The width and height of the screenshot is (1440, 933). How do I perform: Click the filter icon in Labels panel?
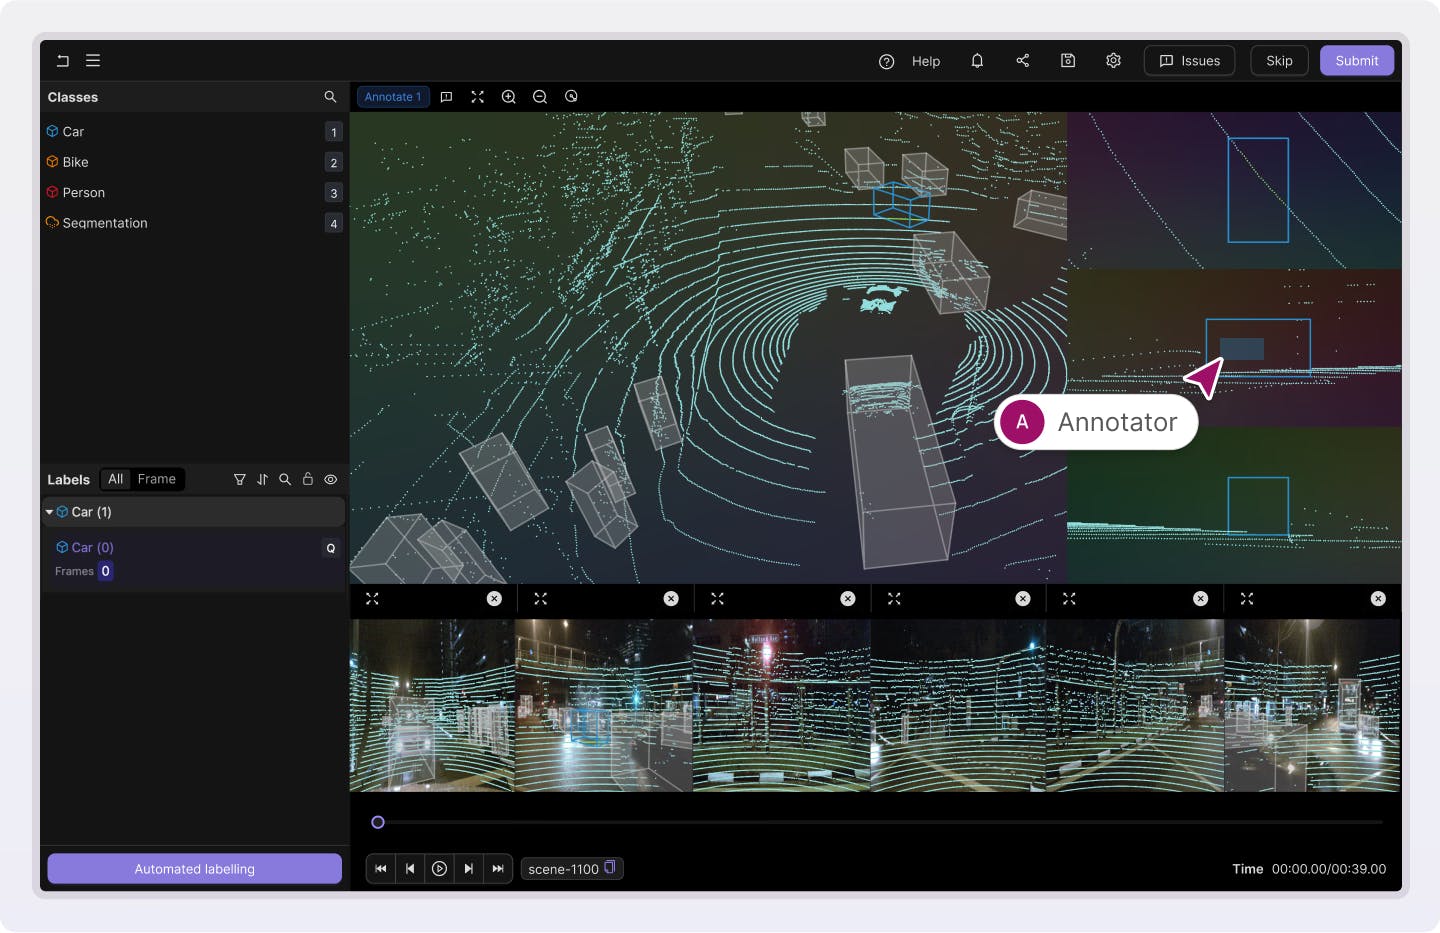240,480
